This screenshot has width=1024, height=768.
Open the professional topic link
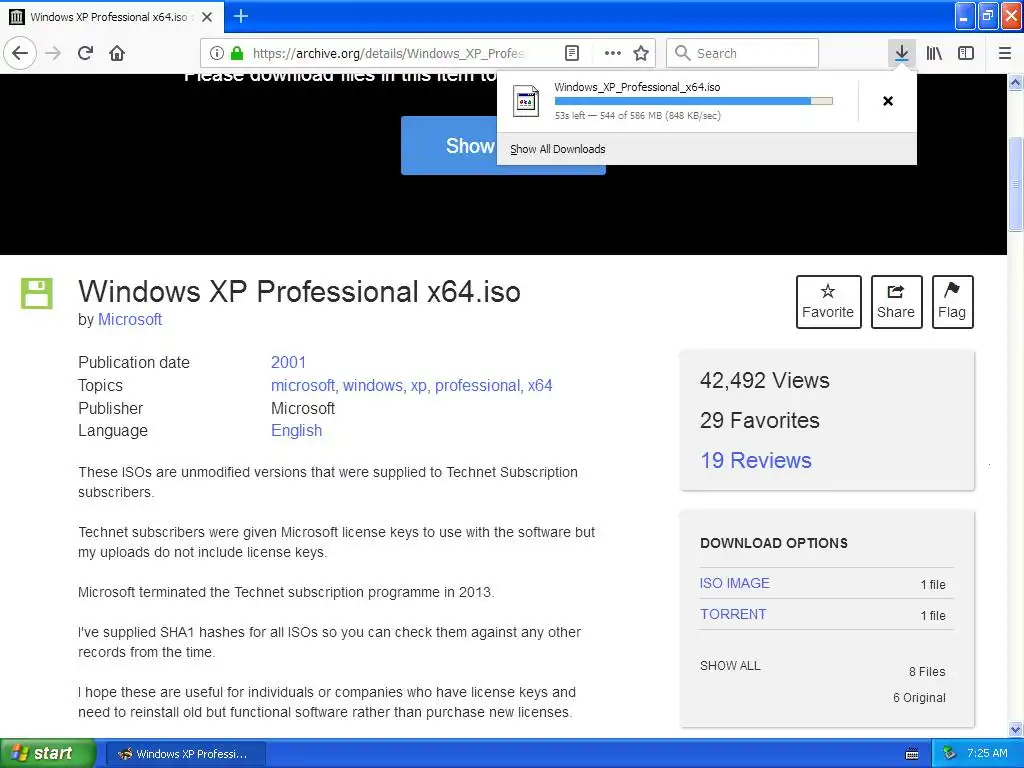[477, 385]
